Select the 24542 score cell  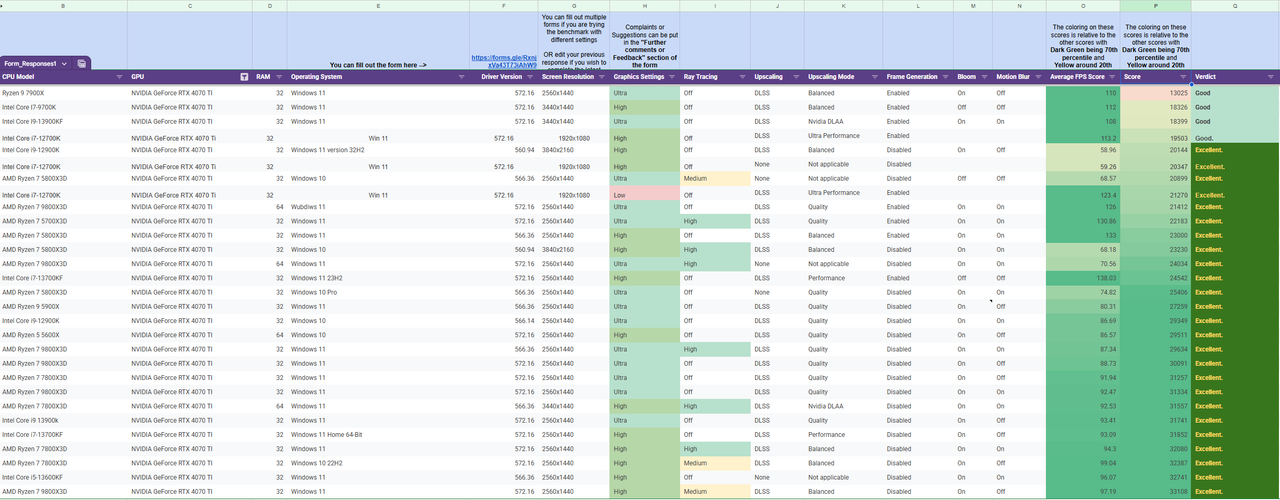pyautogui.click(x=1155, y=278)
